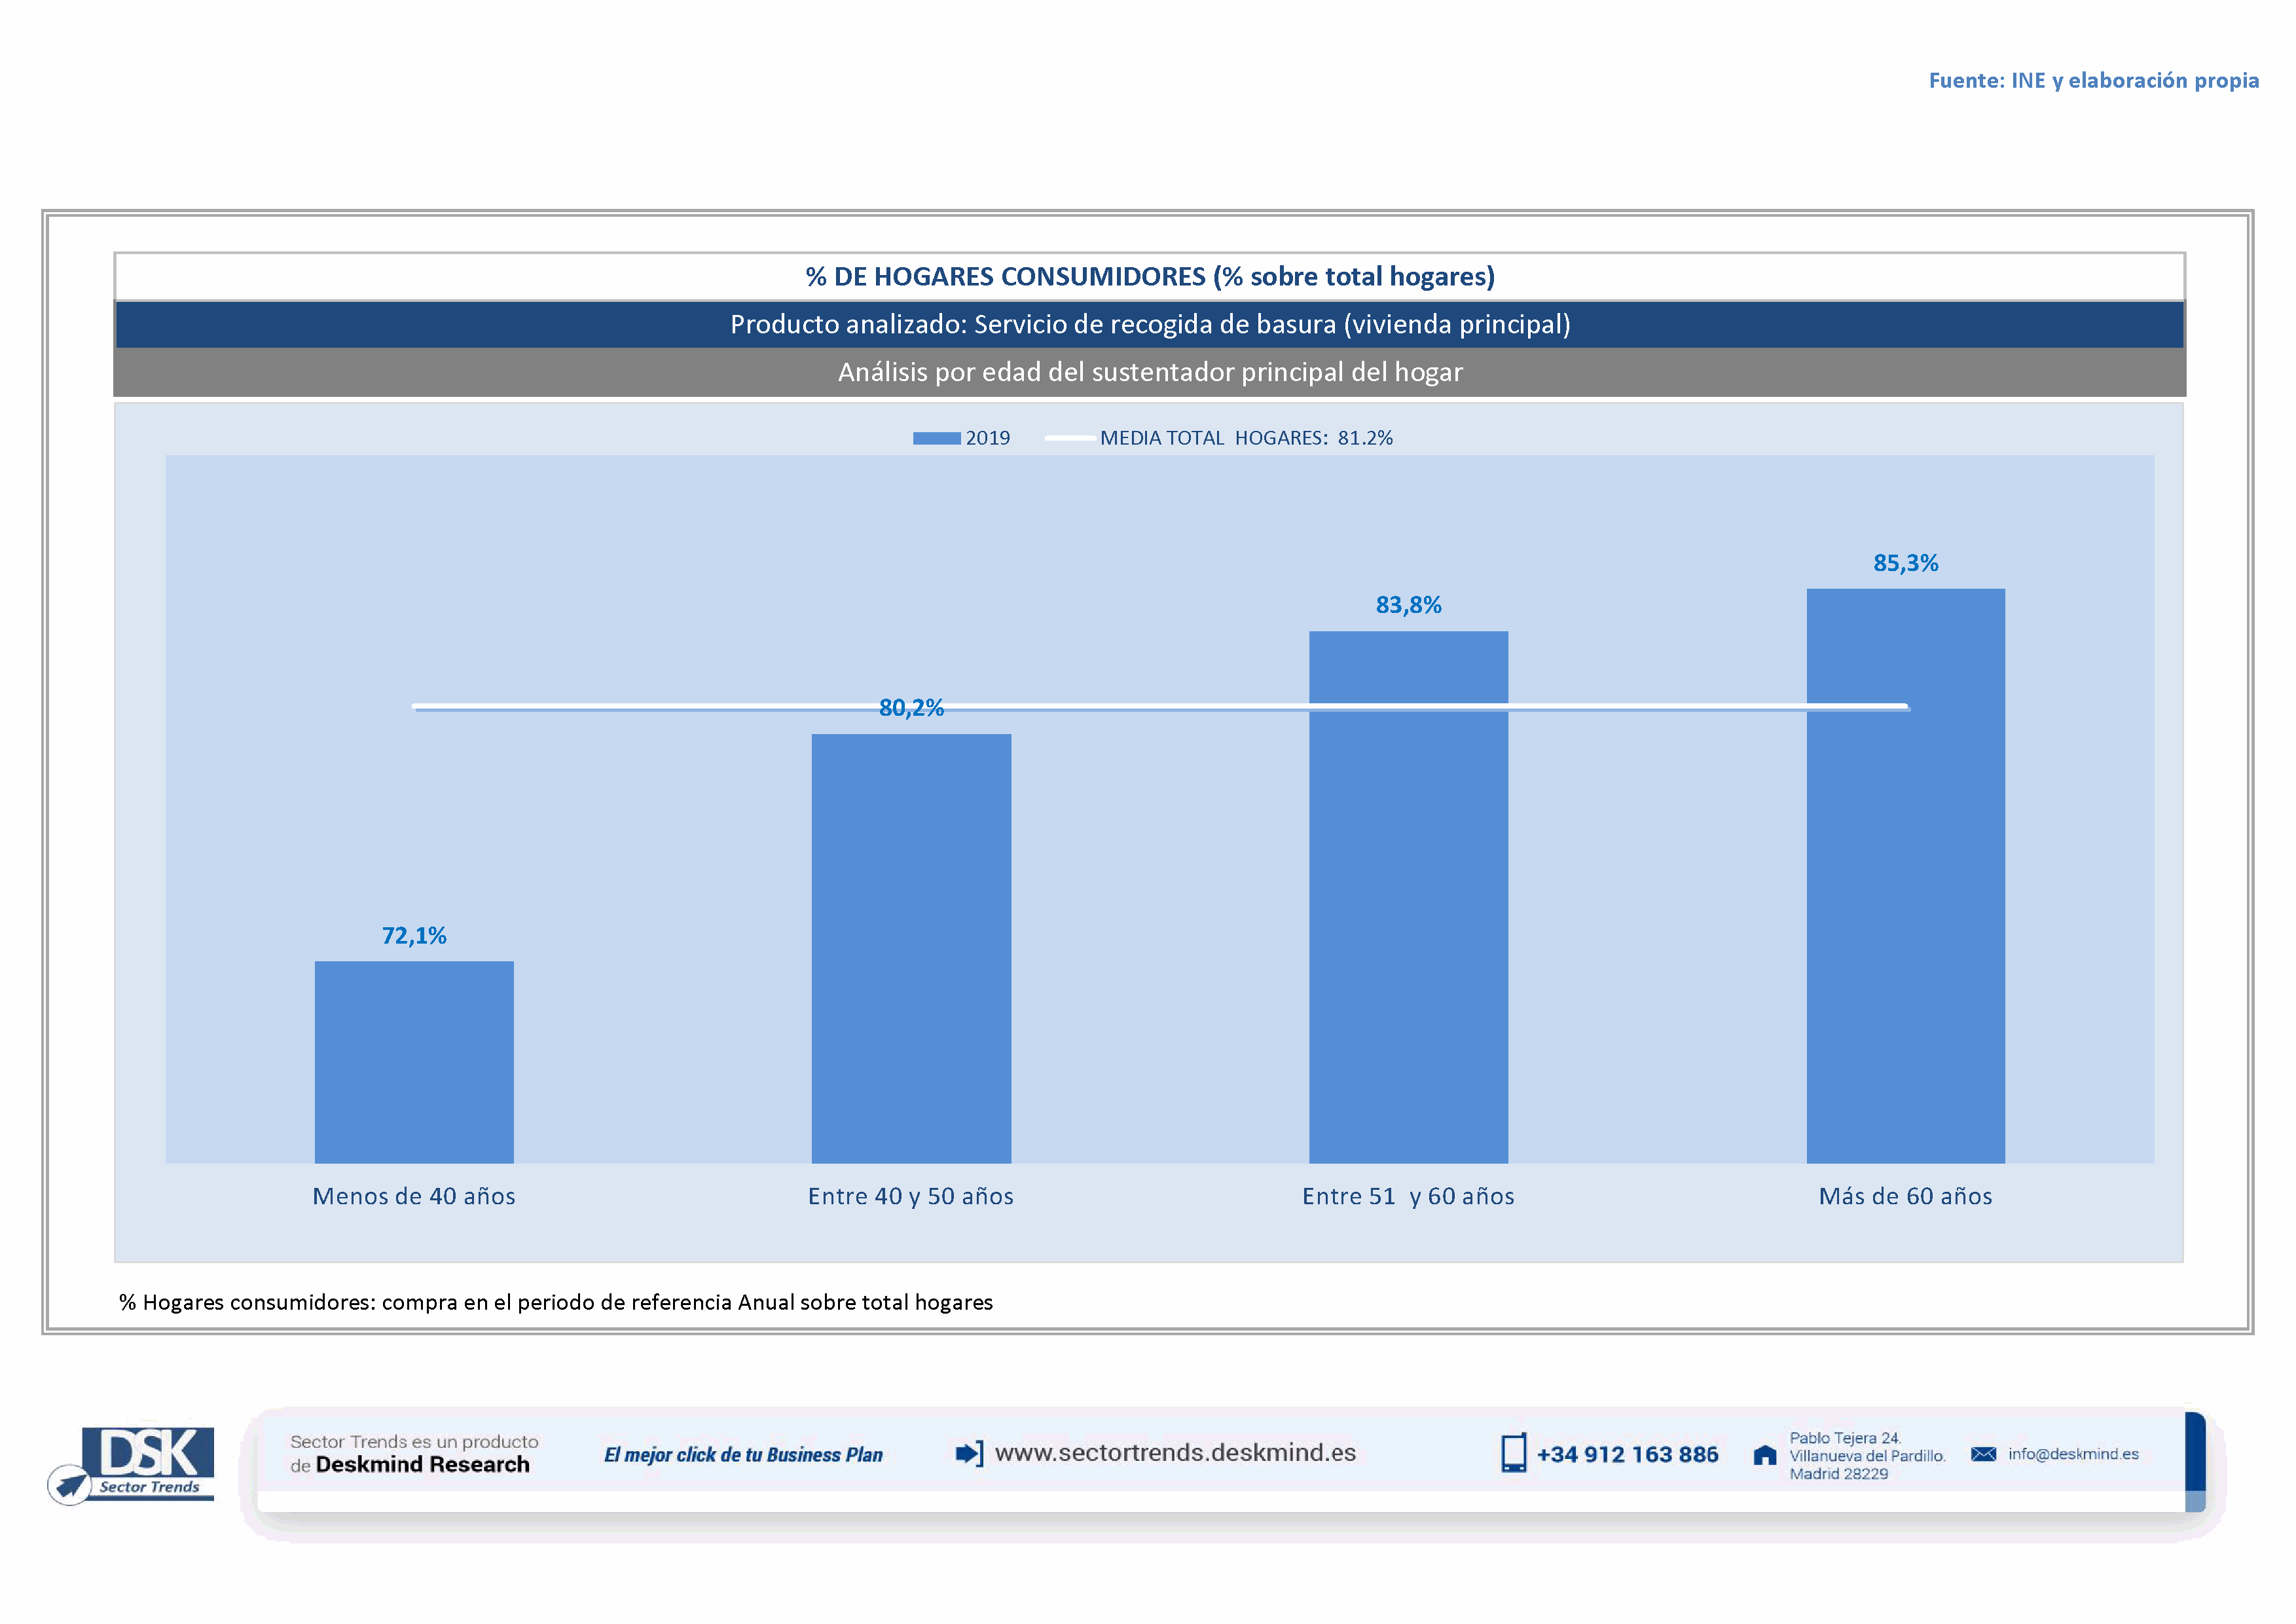Click the house address icon
The height and width of the screenshot is (1624, 2296).
[x=1765, y=1455]
